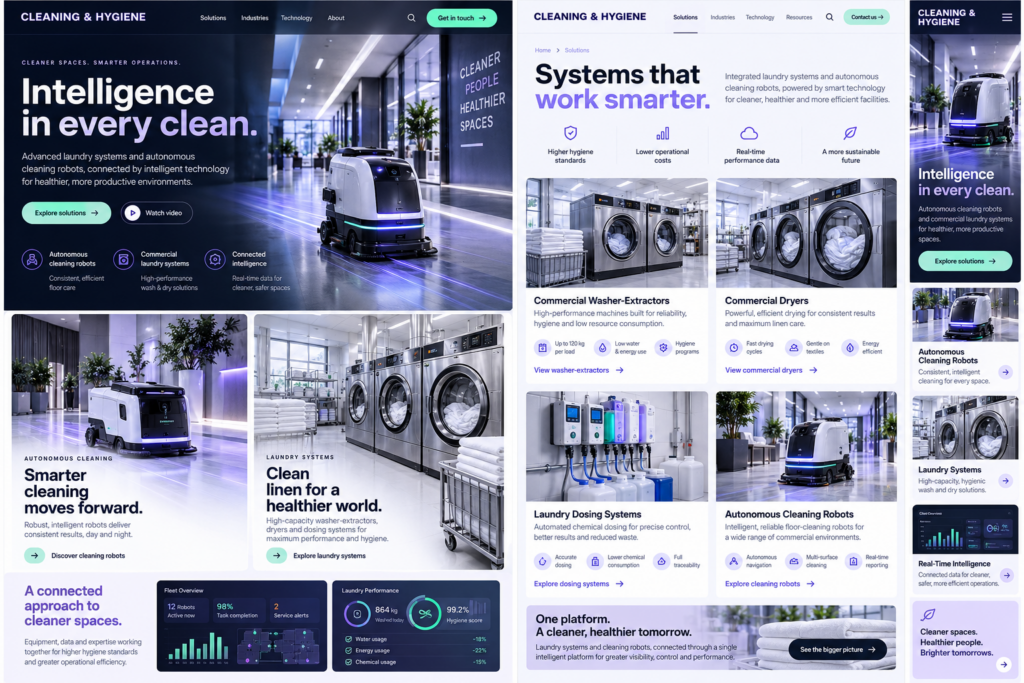Click the Energy usage row in Laundry Performance

tap(416, 650)
